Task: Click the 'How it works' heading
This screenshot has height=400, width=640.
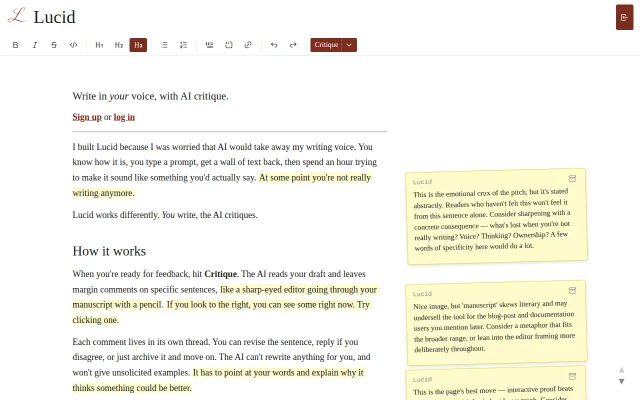Action: coord(109,251)
